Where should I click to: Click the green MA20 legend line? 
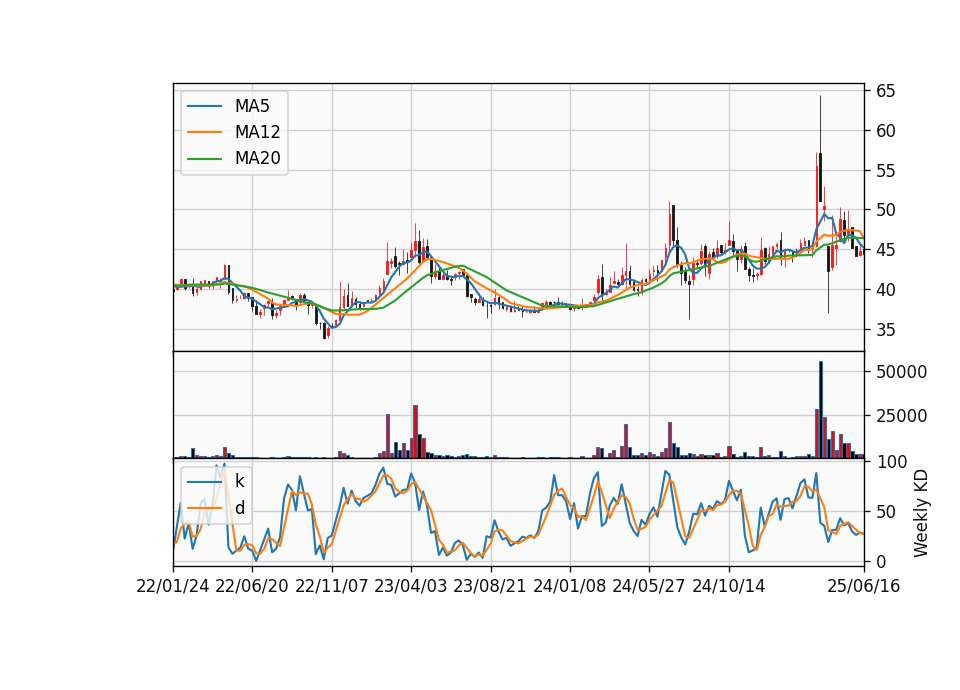[x=204, y=158]
